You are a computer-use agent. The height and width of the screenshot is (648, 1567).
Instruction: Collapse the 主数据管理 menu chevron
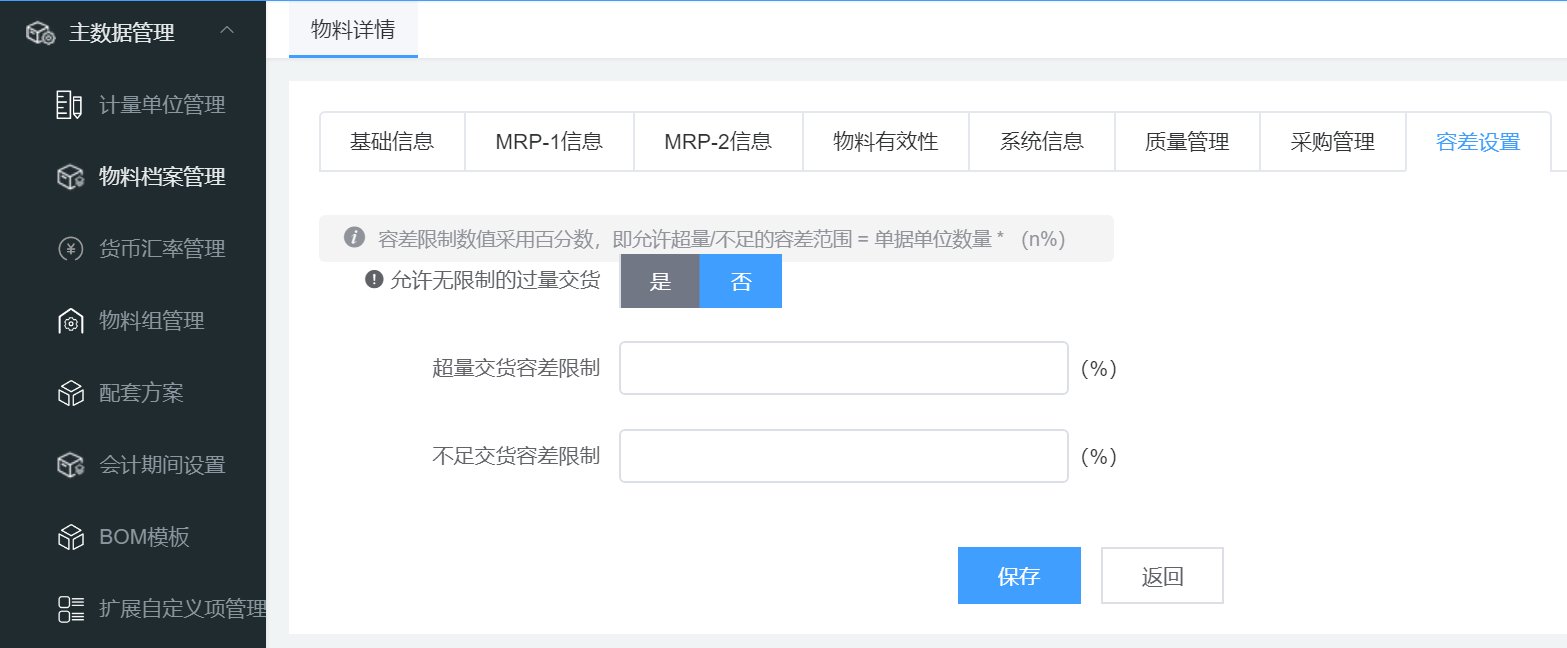[x=227, y=32]
